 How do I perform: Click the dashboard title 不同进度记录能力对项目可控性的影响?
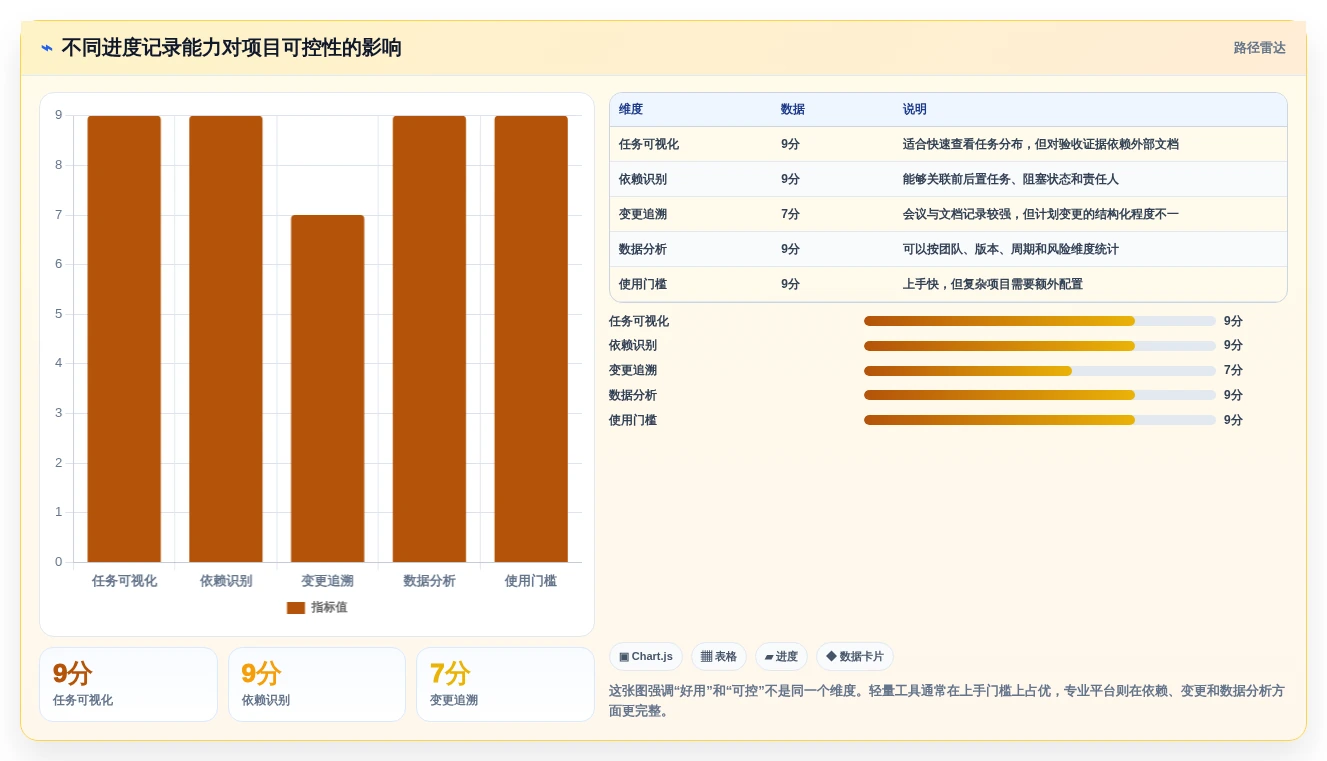[x=231, y=48]
